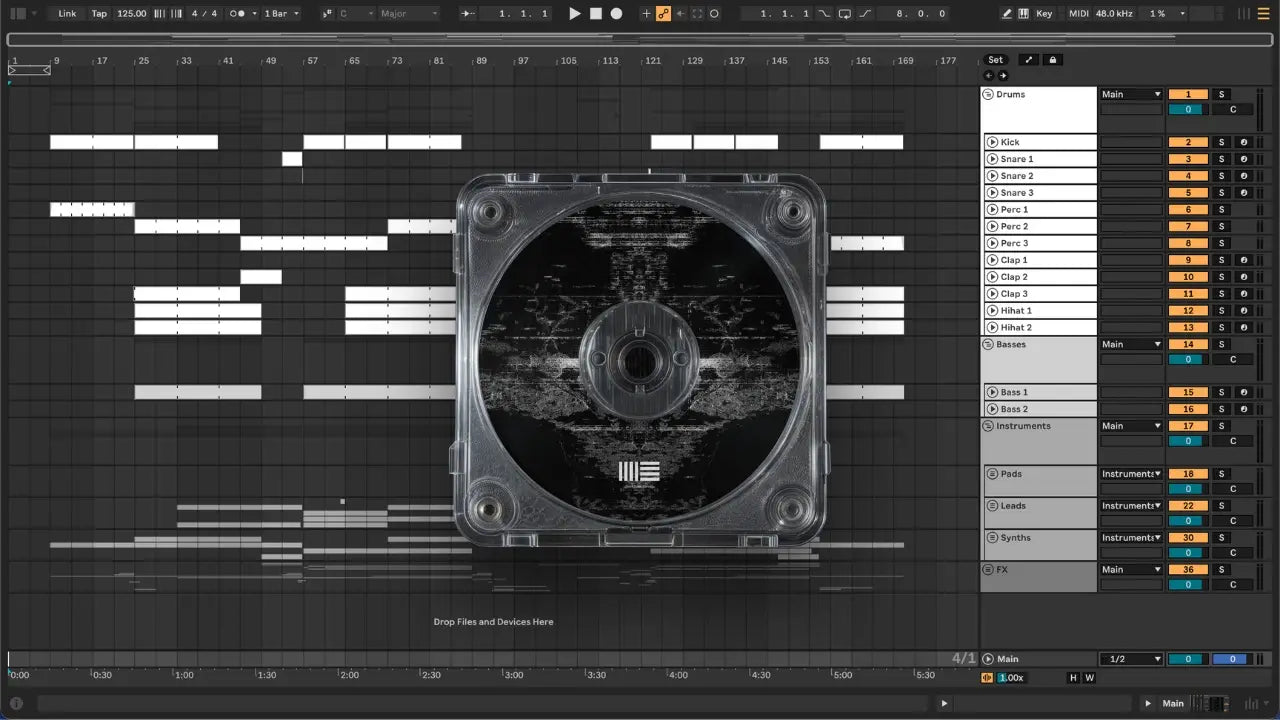Enable Draw Mode pencil icon
The width and height of the screenshot is (1280, 720).
pos(1007,14)
